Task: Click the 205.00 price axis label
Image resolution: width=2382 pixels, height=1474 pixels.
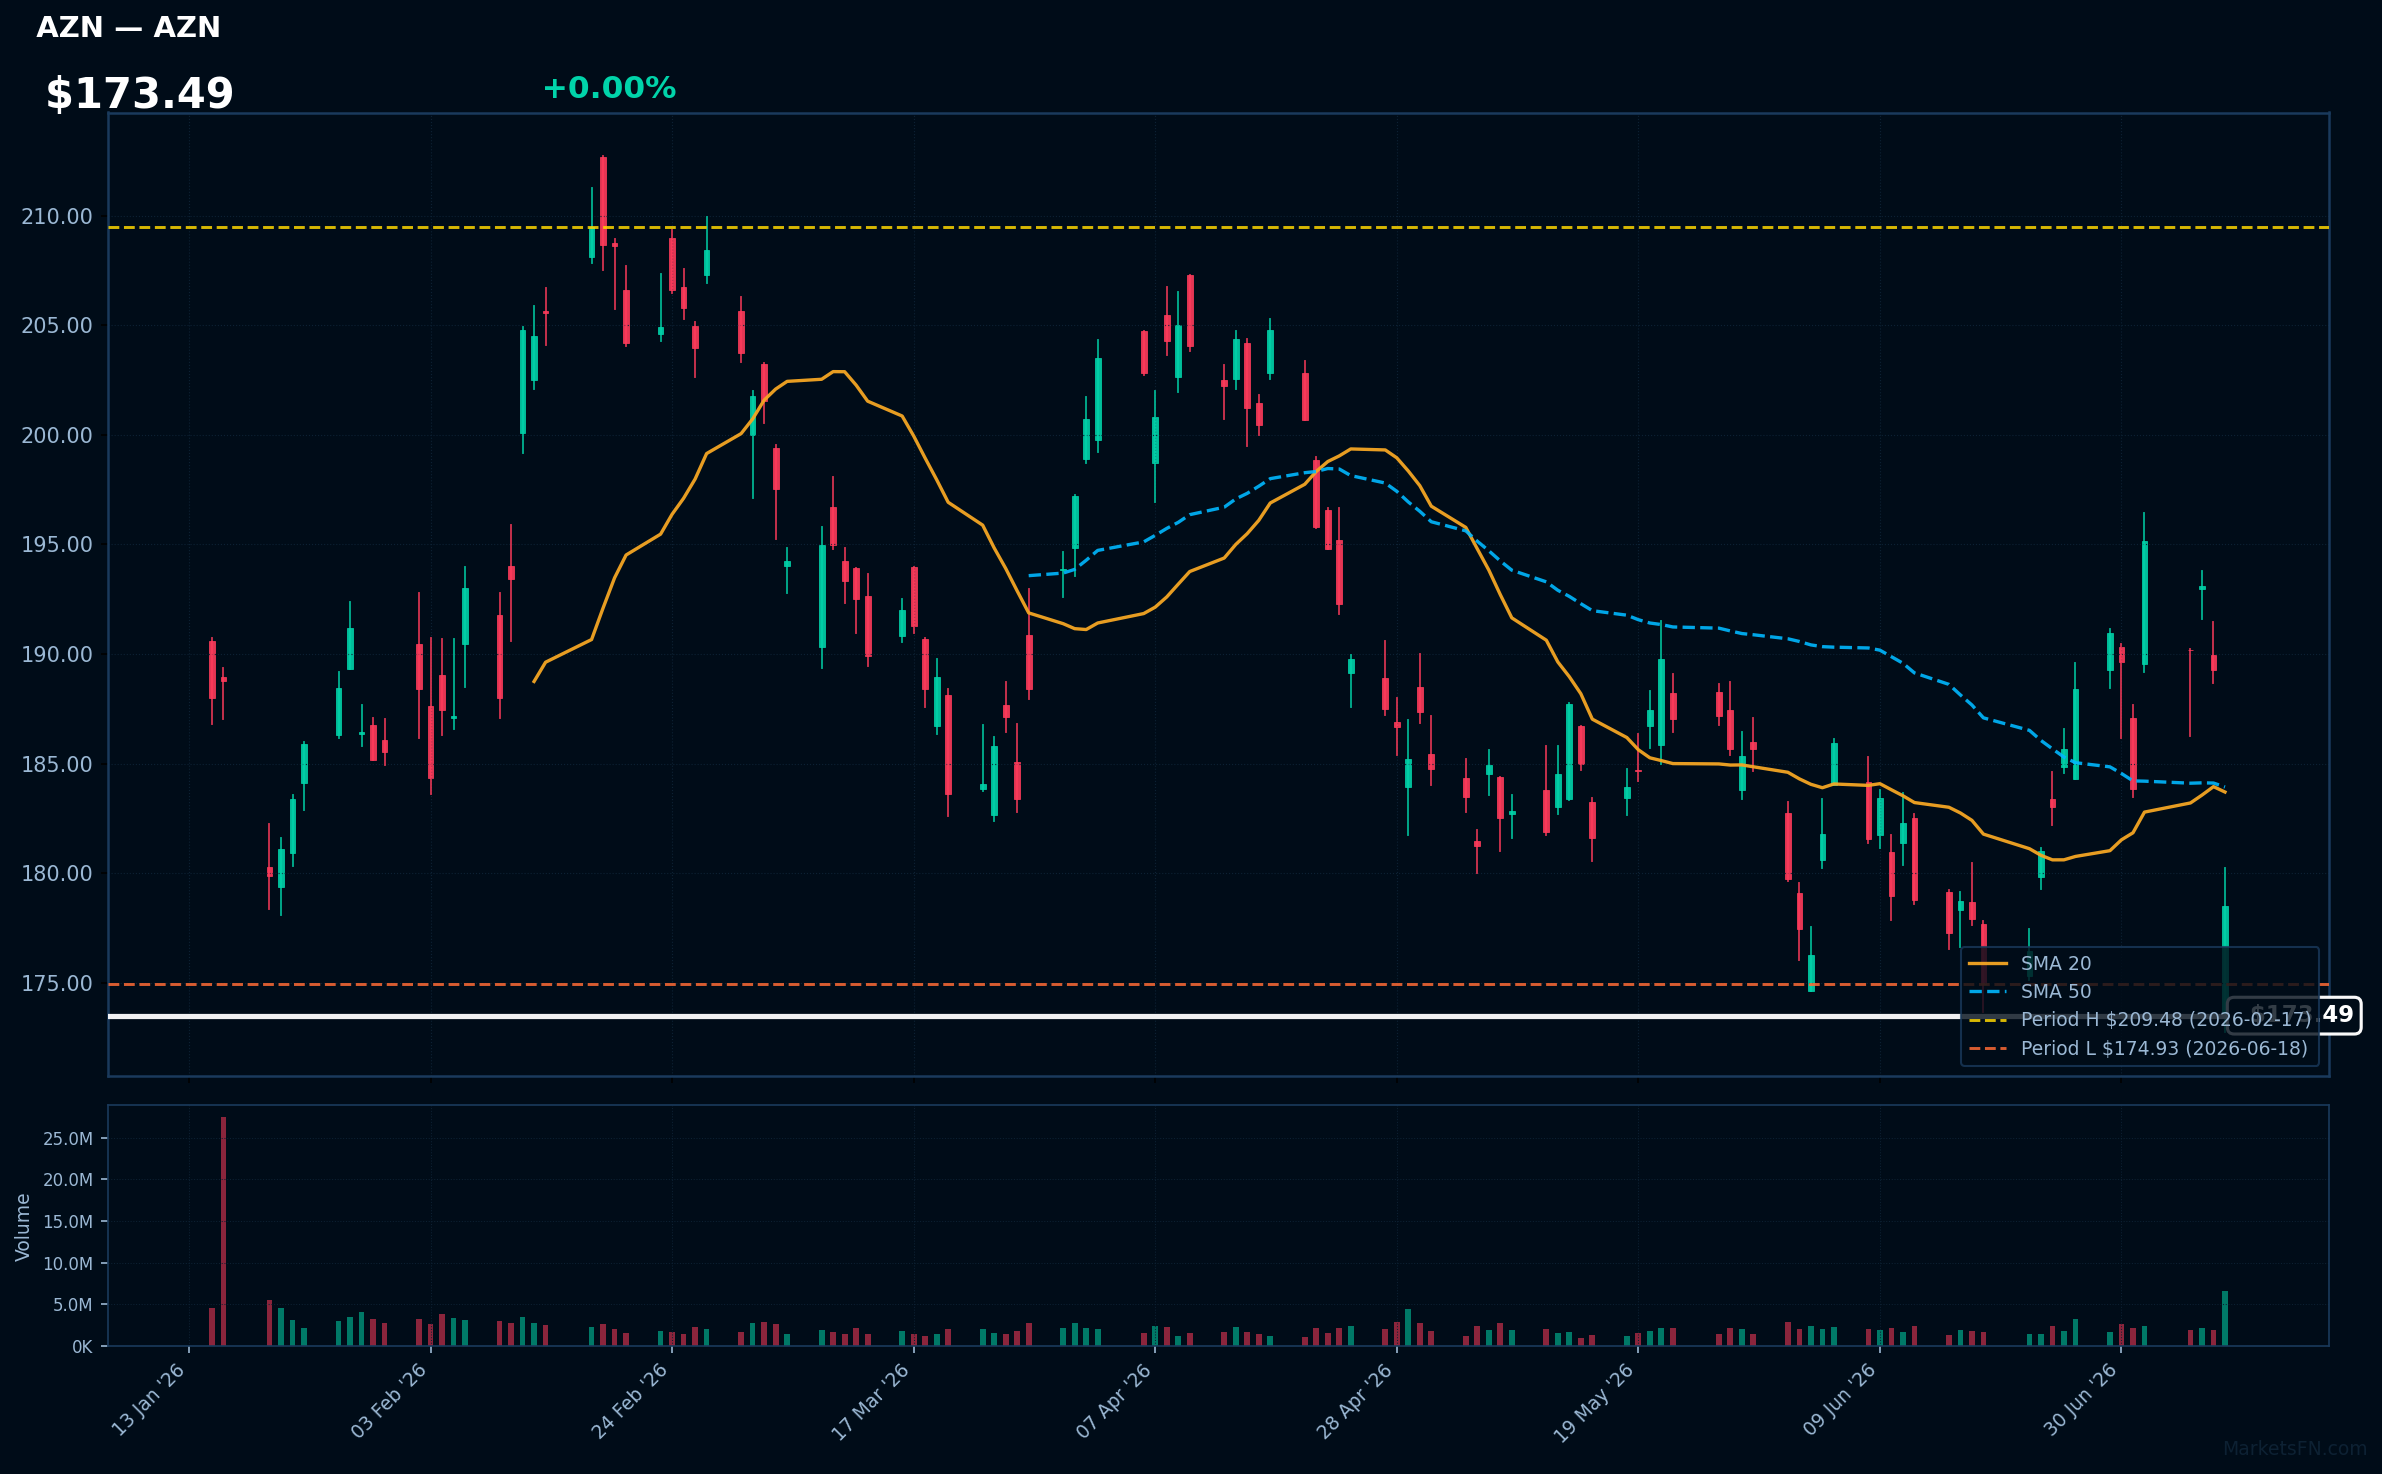Action: click(x=56, y=325)
